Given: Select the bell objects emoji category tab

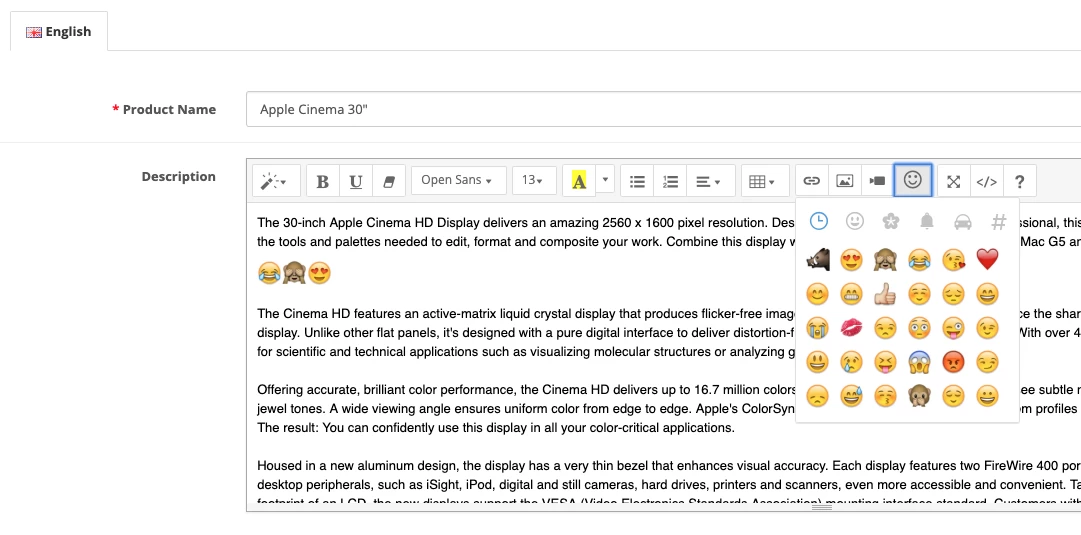Looking at the screenshot, I should tap(927, 221).
